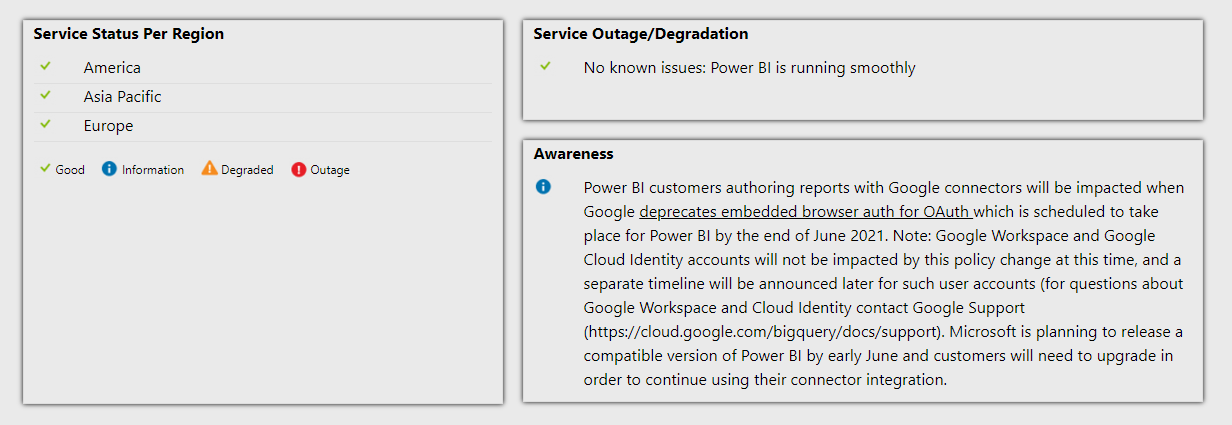Click the Information legend label
The height and width of the screenshot is (425, 1232).
(x=153, y=170)
